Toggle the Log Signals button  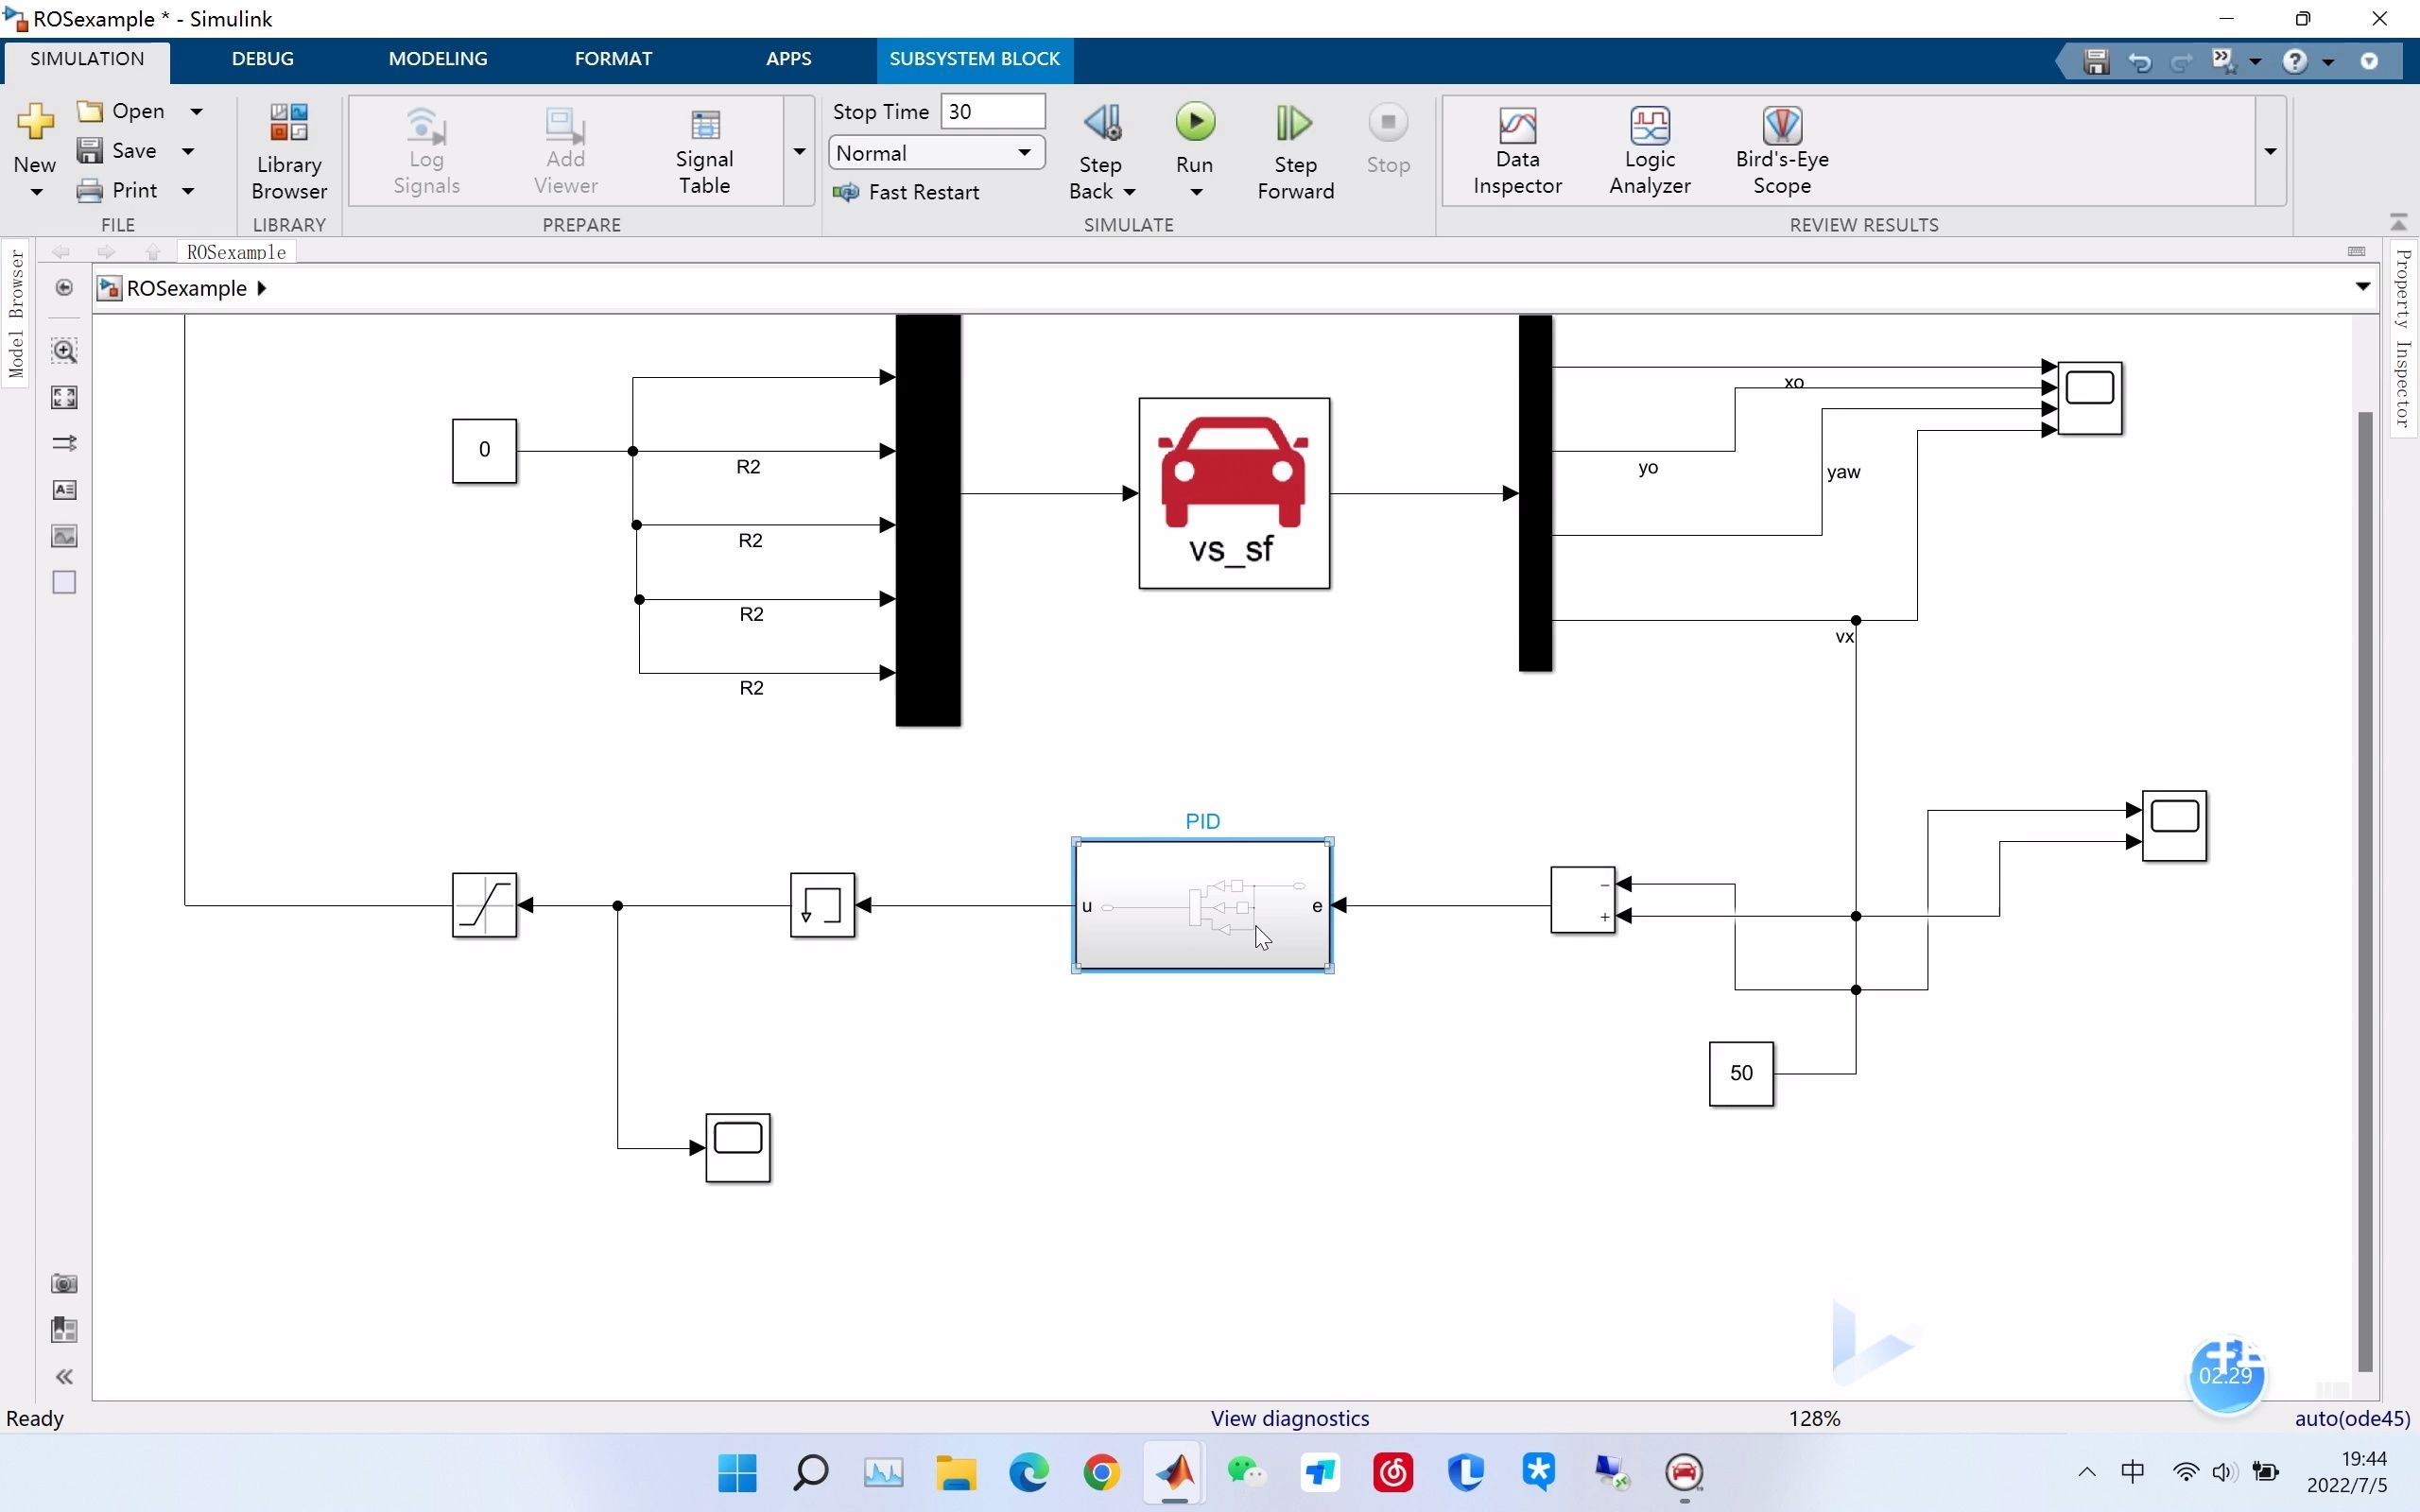coord(425,150)
